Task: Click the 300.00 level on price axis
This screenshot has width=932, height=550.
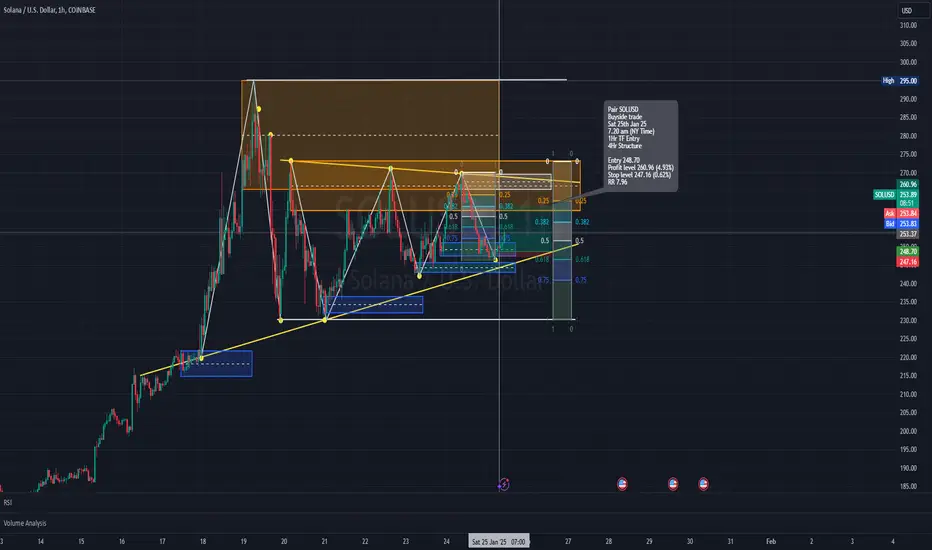Action: (x=908, y=62)
